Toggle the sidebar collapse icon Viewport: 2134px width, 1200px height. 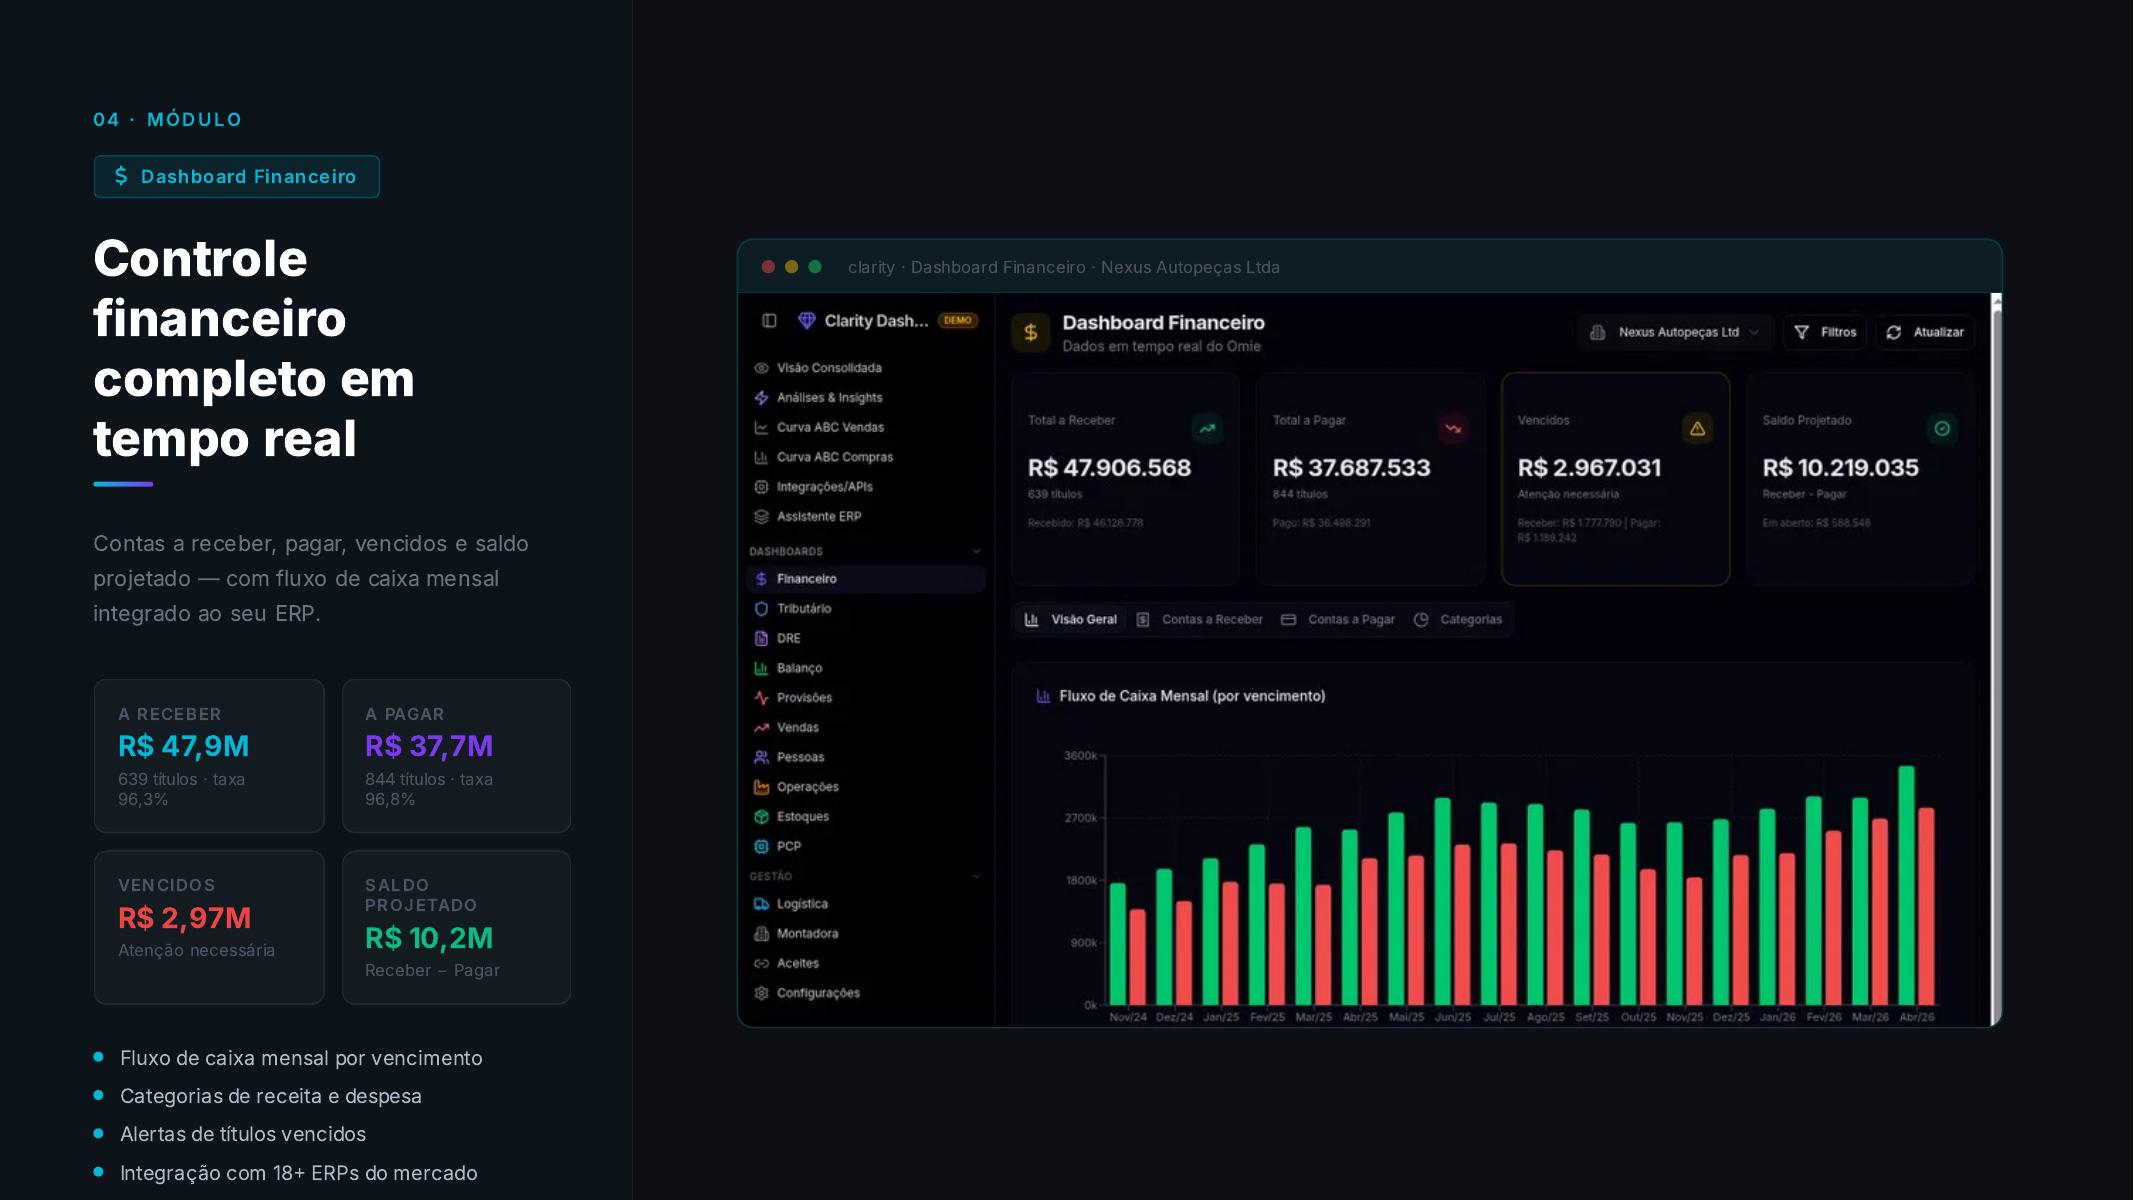click(769, 321)
